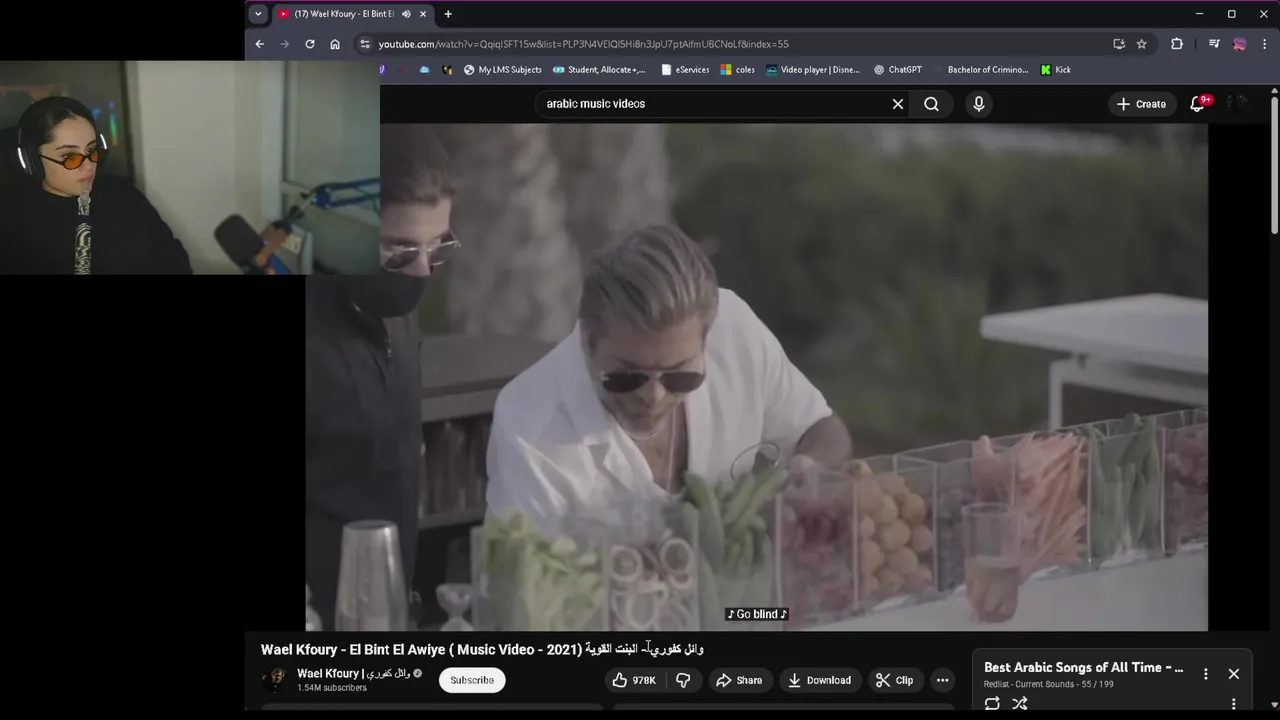This screenshot has width=1280, height=720.
Task: Start voice search with microphone icon
Action: tap(979, 104)
